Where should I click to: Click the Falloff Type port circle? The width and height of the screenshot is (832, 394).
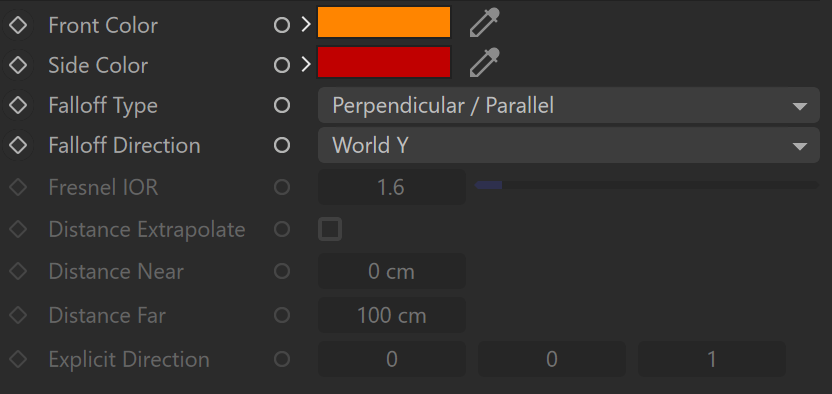click(282, 105)
